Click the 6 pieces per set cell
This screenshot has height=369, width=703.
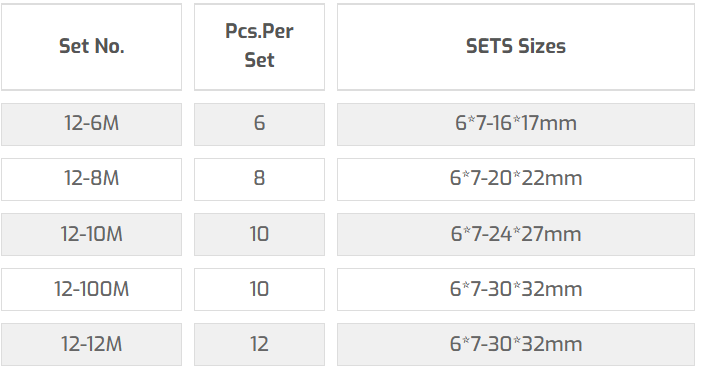[259, 124]
